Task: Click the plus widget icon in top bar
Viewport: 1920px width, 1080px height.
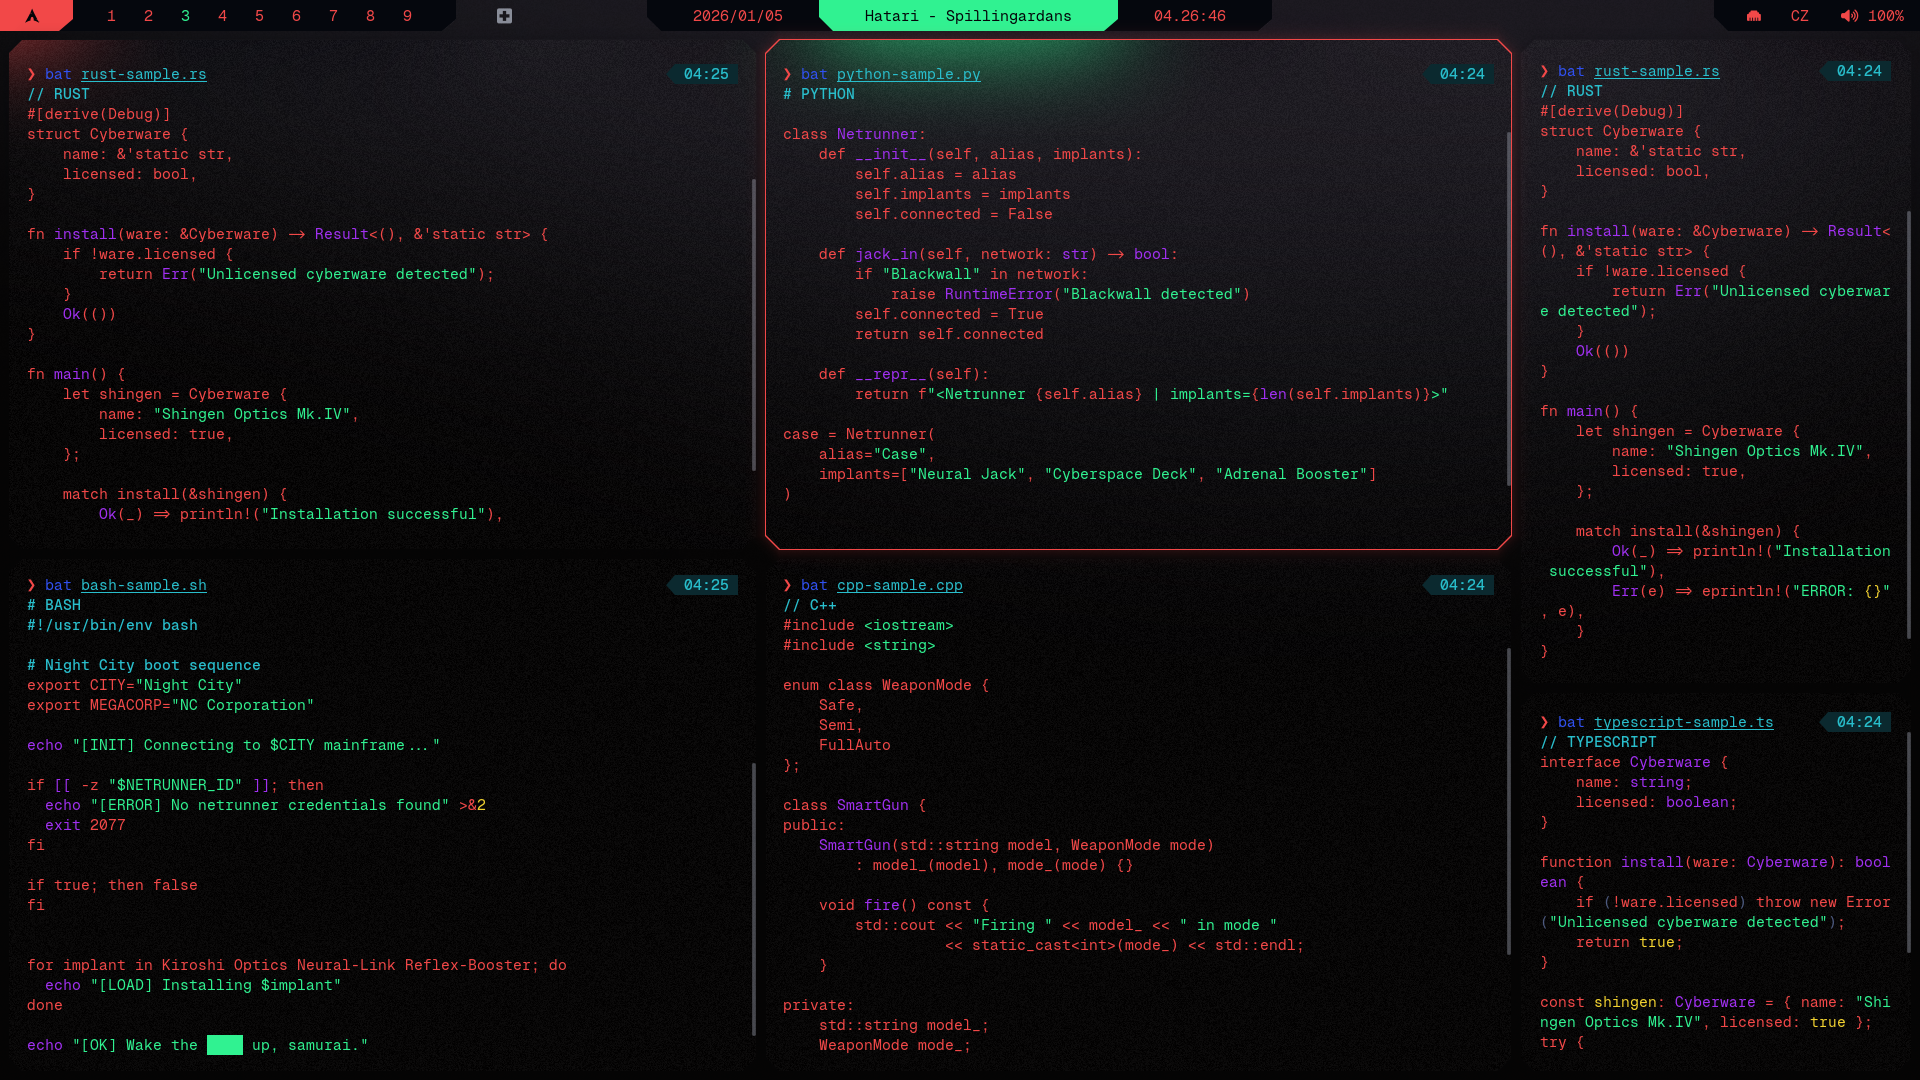Action: coord(504,16)
